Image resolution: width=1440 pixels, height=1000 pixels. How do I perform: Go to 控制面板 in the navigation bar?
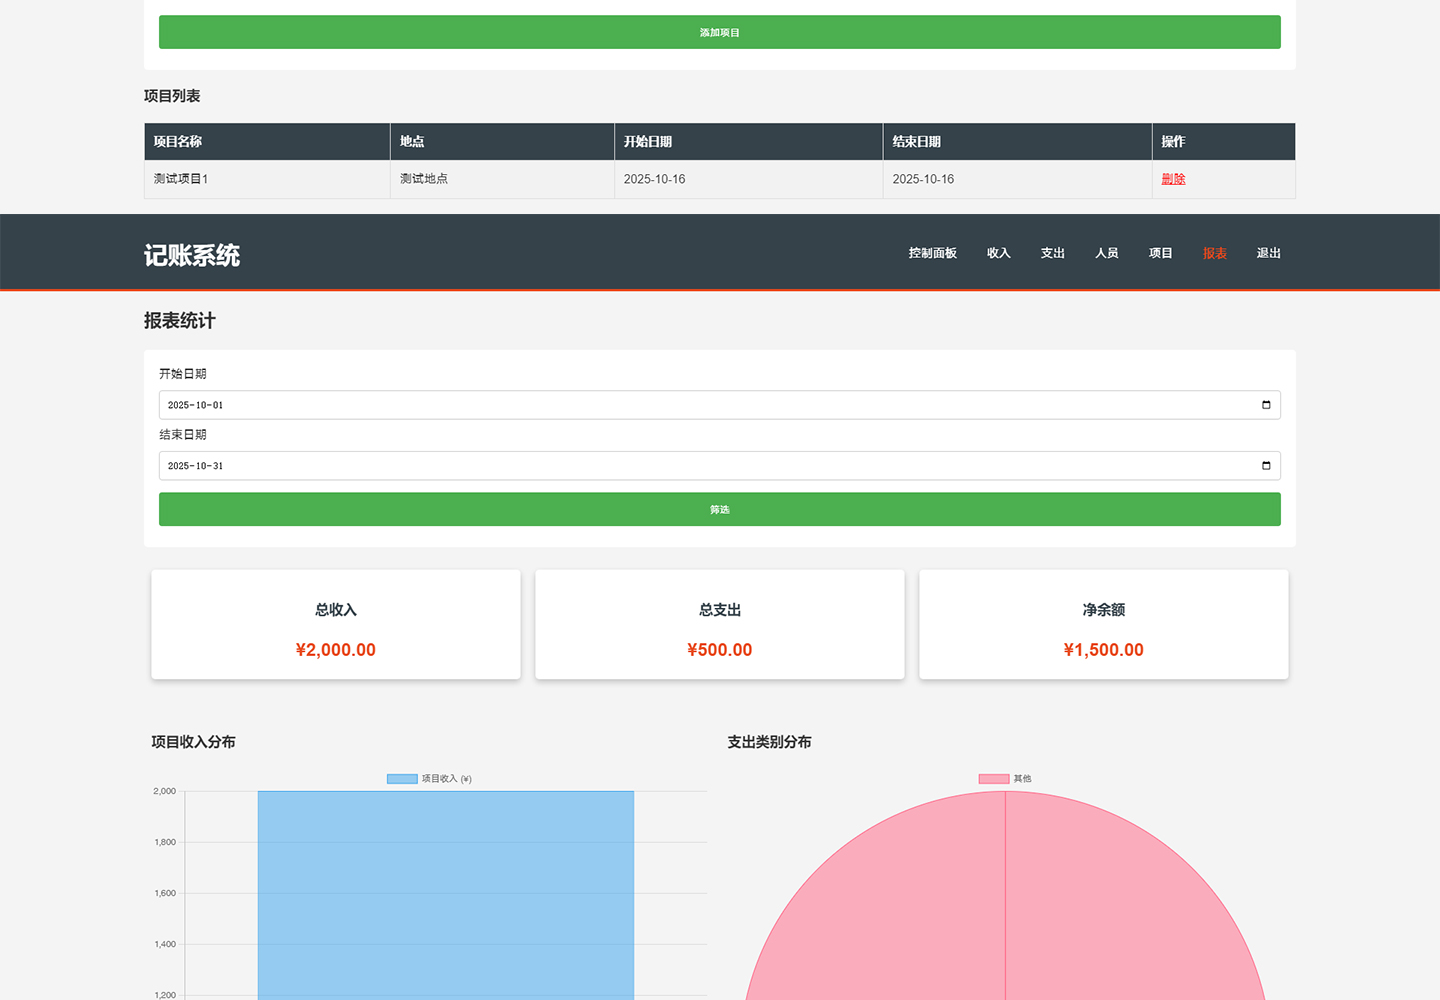[932, 253]
